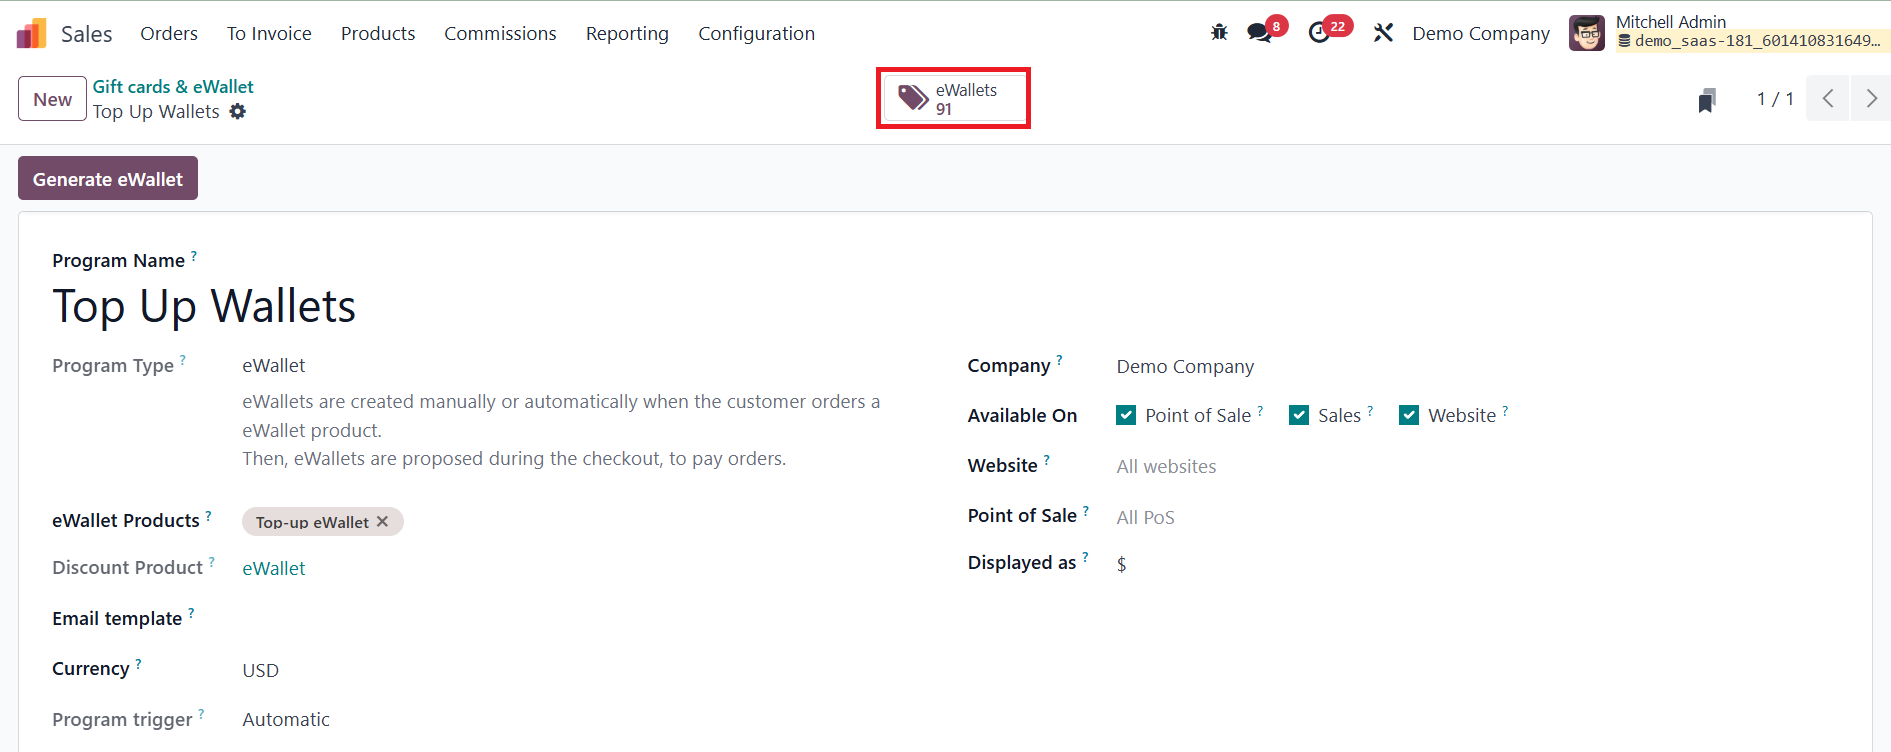This screenshot has height=752, width=1891.
Task: Go to the next record arrow
Action: pos(1871,99)
